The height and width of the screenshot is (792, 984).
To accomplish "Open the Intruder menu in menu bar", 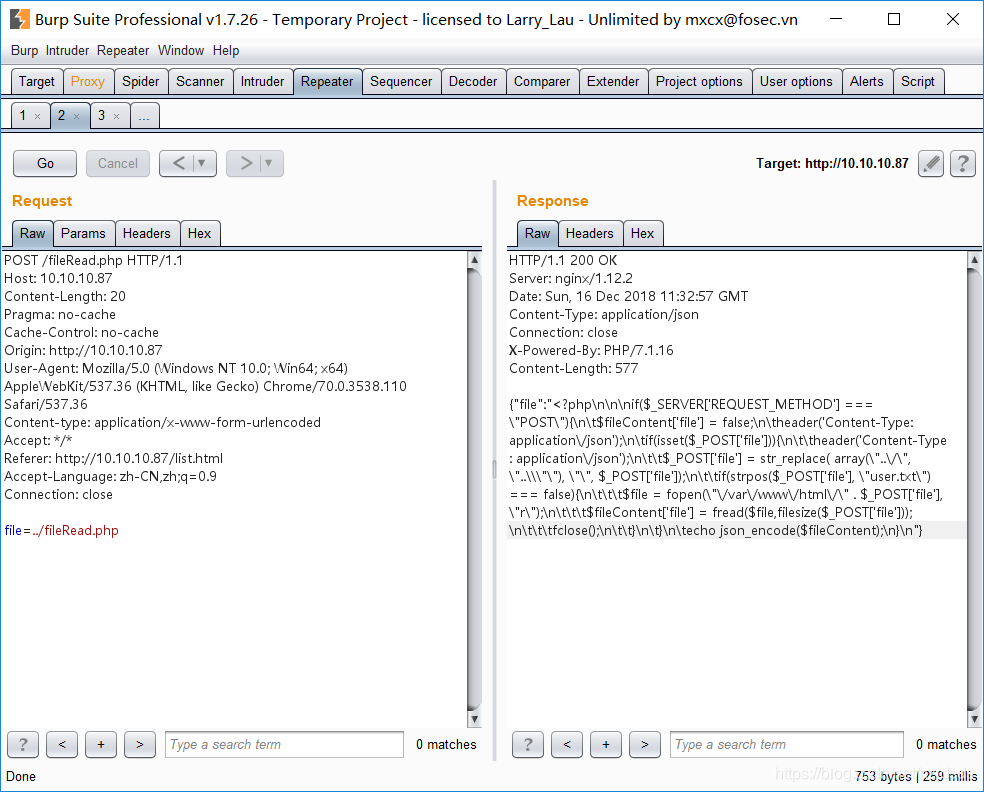I will point(67,51).
